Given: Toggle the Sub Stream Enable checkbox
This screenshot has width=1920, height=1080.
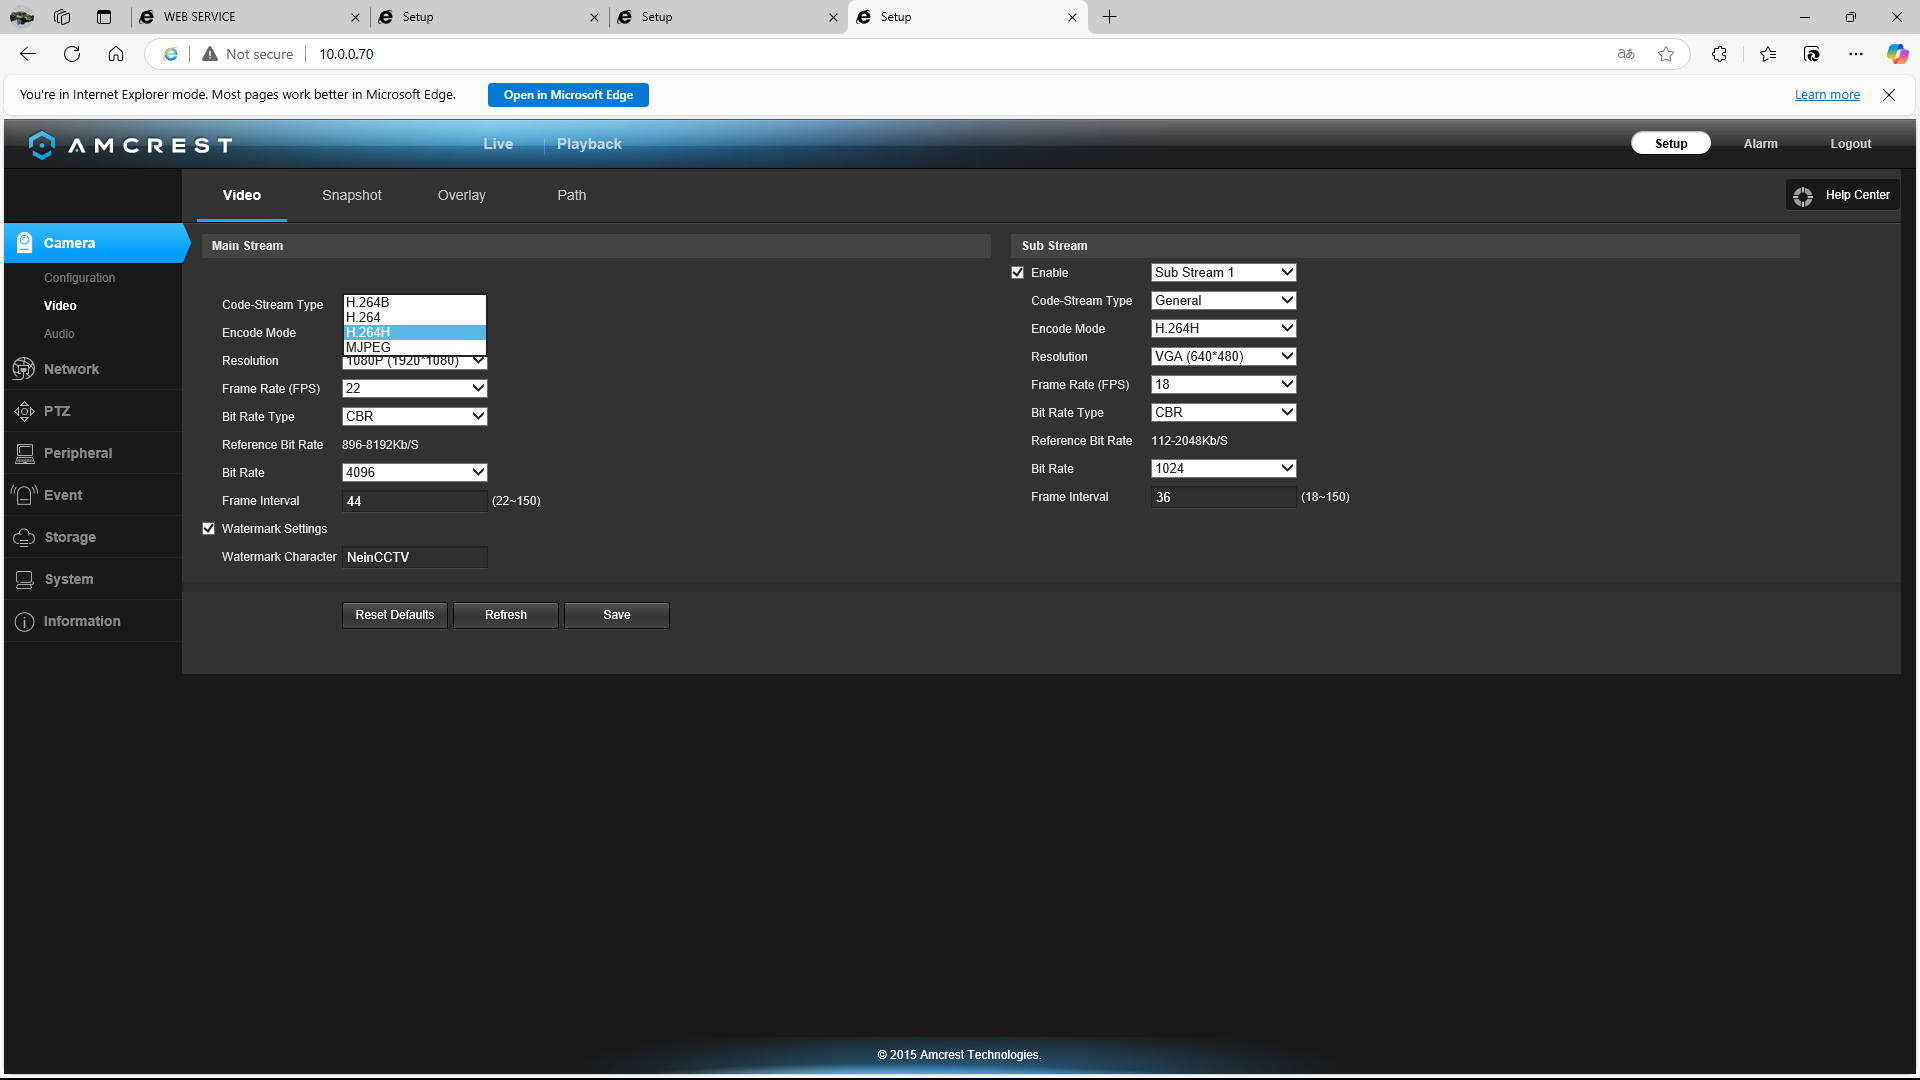Looking at the screenshot, I should 1018,273.
